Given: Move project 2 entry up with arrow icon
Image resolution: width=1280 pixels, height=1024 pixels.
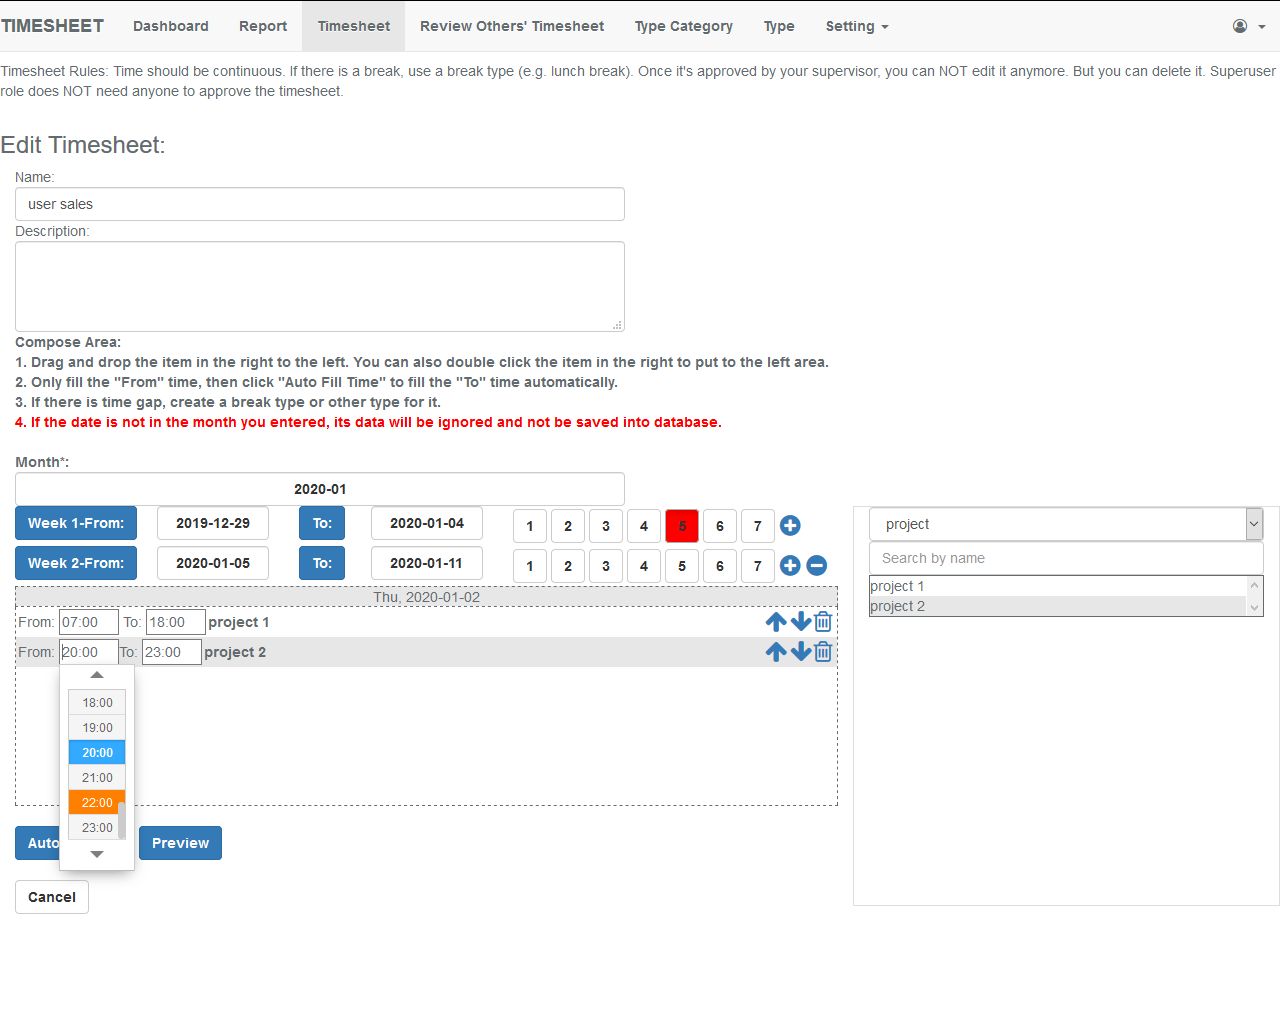Looking at the screenshot, I should pos(775,651).
